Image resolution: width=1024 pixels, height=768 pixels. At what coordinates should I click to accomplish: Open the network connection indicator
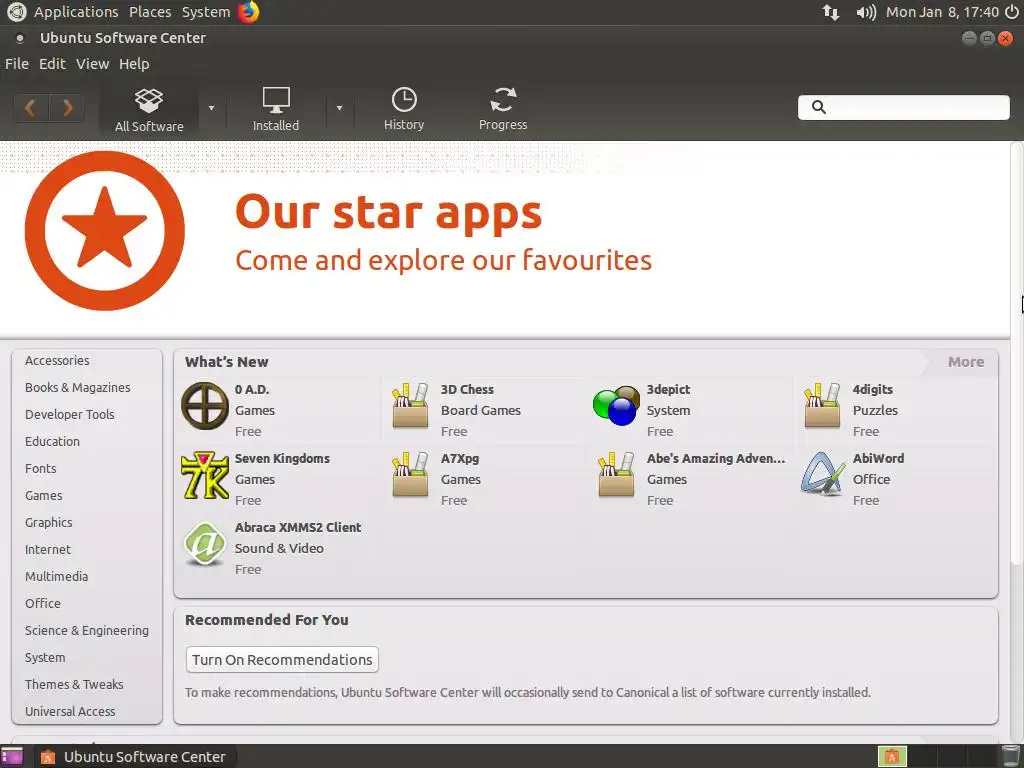[x=831, y=12]
